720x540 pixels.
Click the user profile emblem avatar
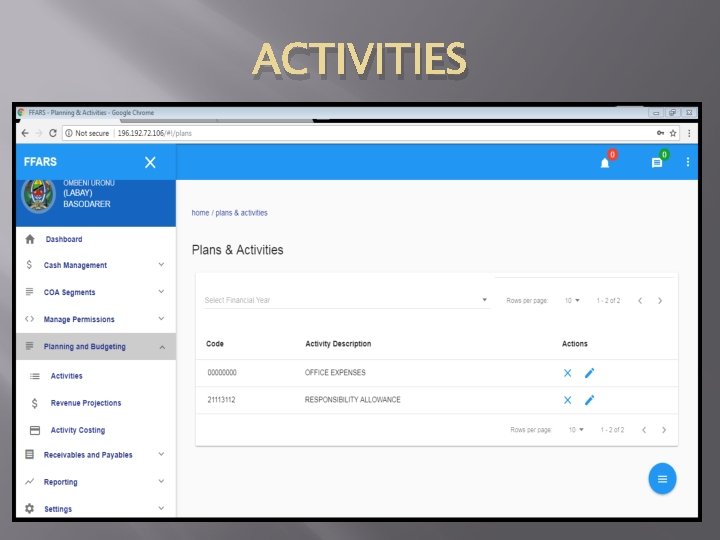tap(39, 196)
